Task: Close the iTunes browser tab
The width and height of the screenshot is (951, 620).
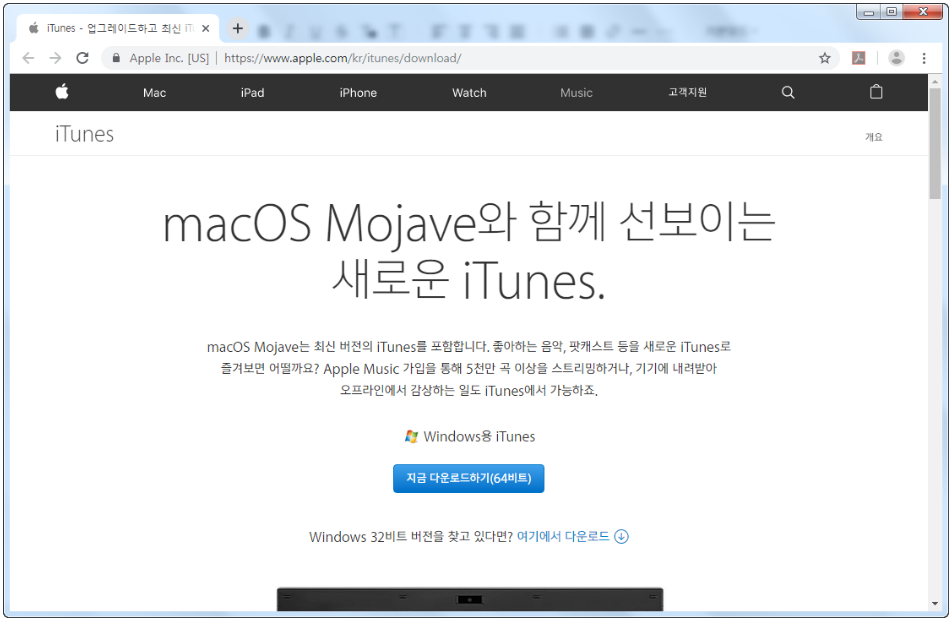Action: (x=206, y=28)
